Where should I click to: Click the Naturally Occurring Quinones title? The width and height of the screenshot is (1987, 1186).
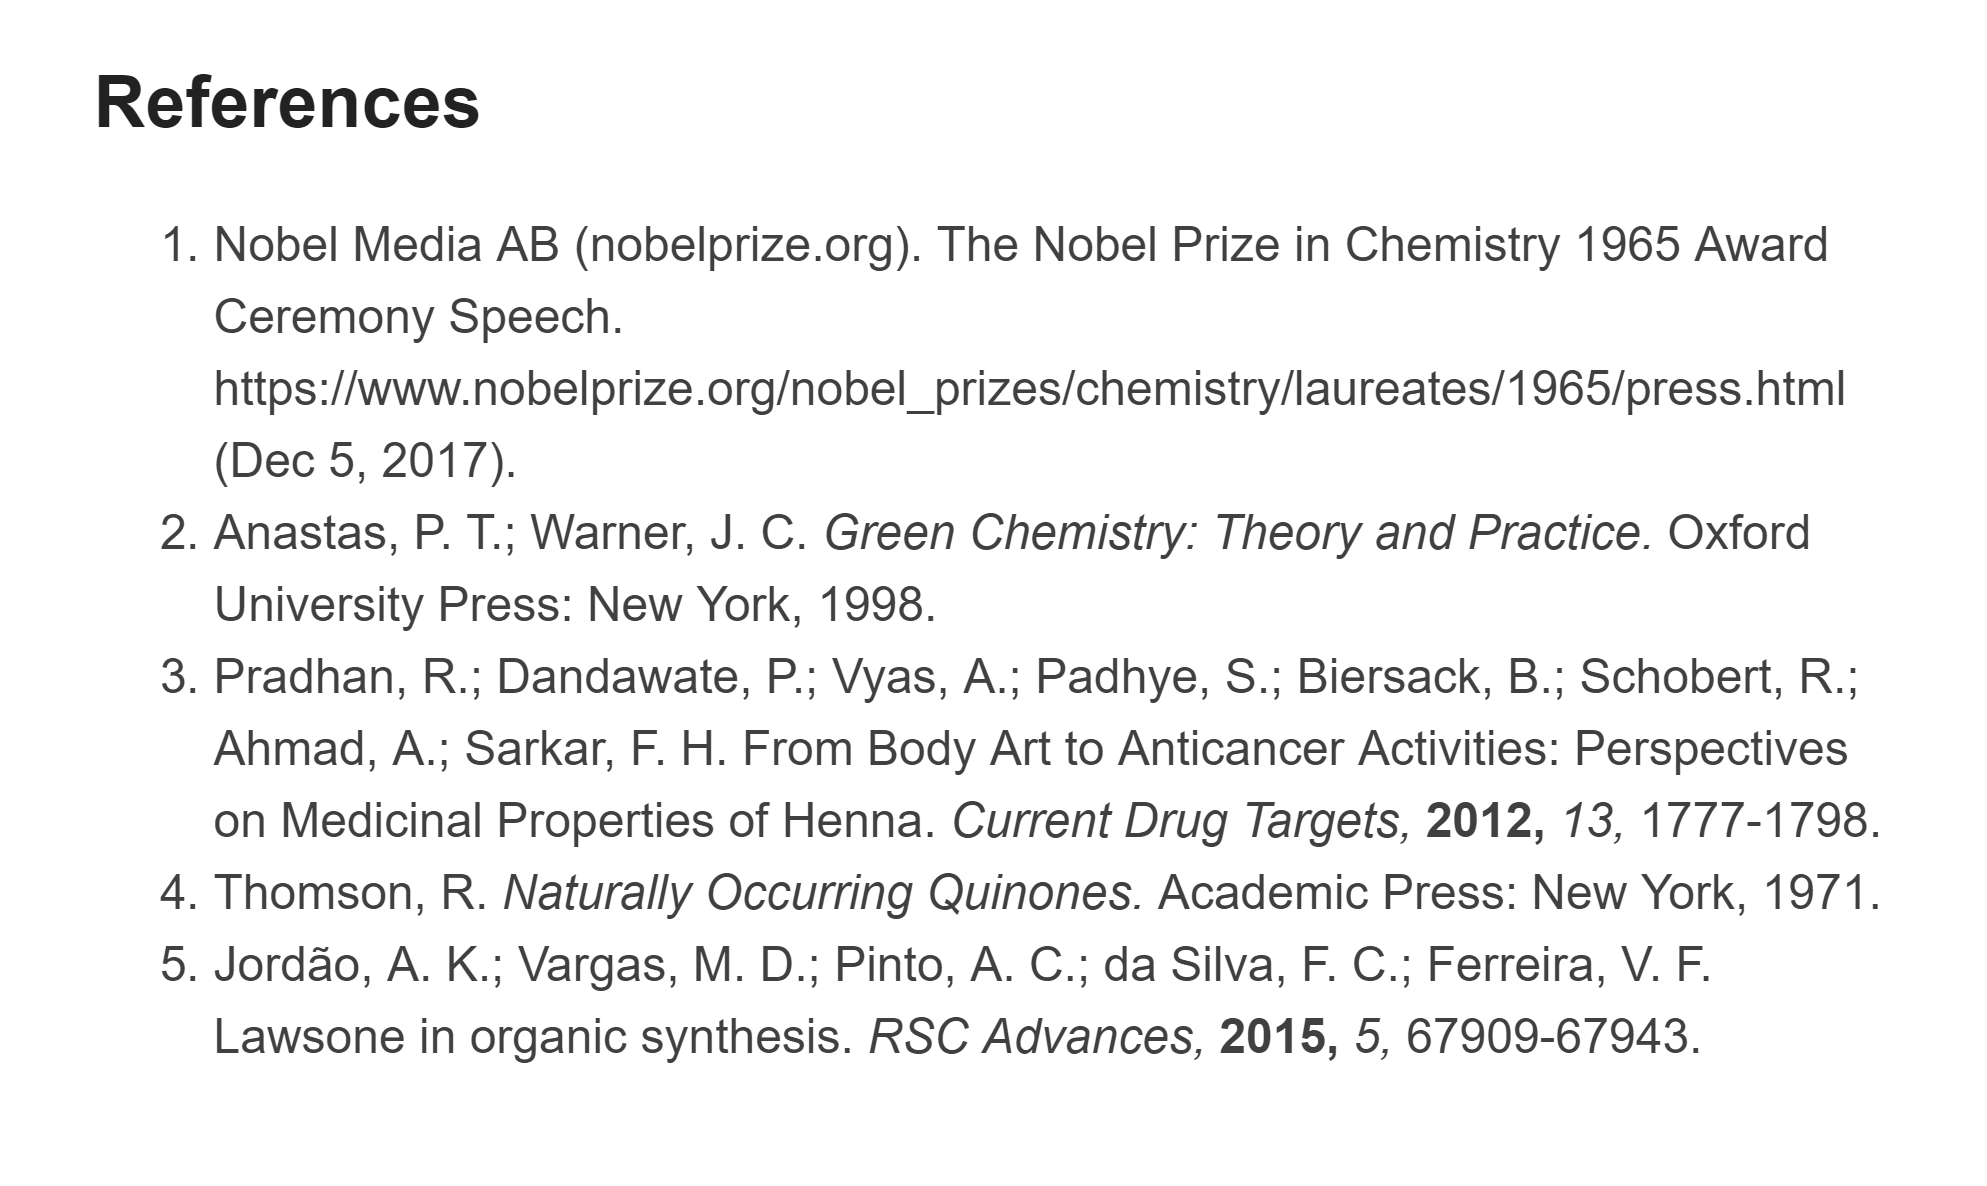click(822, 893)
